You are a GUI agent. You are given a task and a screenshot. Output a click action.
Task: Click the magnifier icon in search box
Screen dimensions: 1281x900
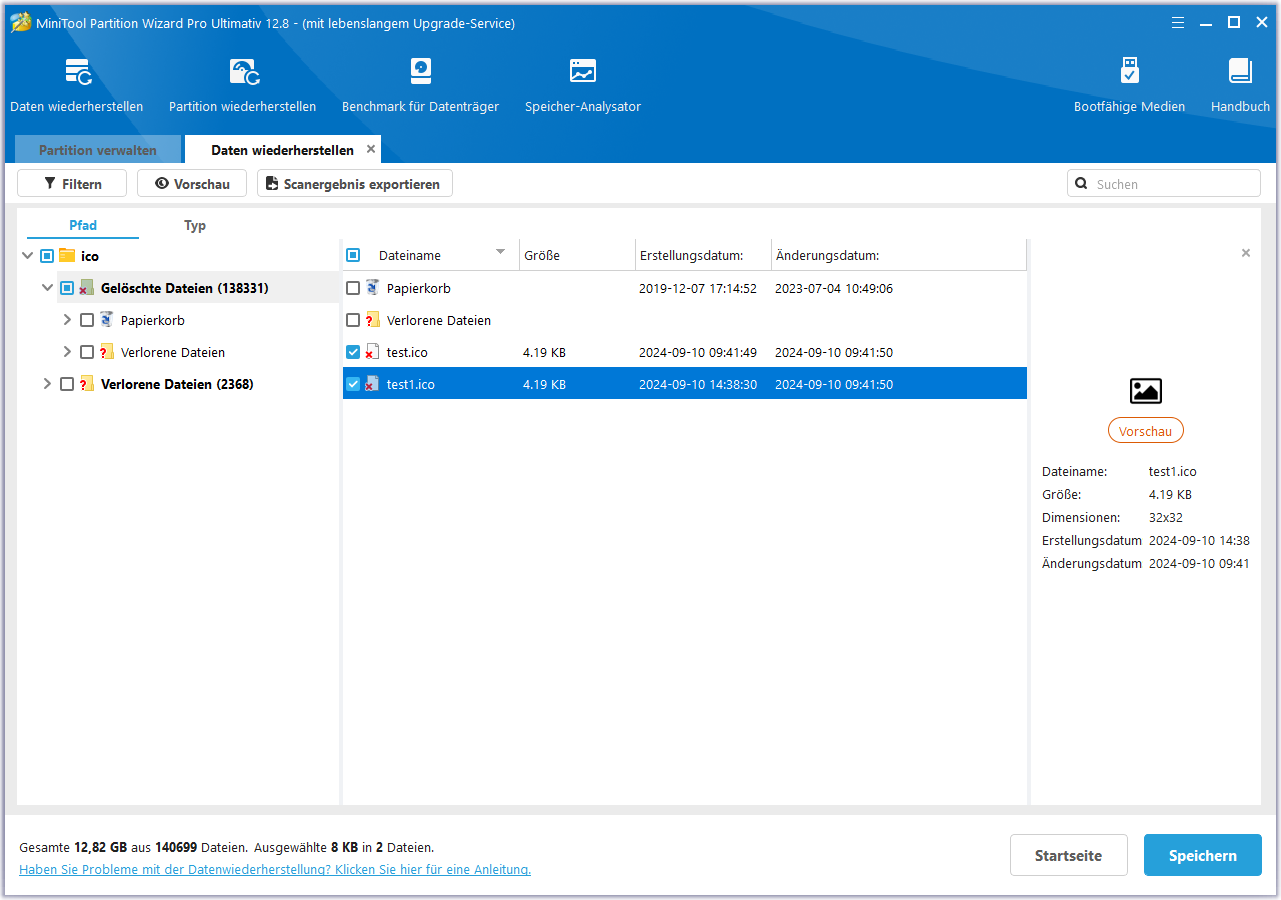tap(1081, 184)
